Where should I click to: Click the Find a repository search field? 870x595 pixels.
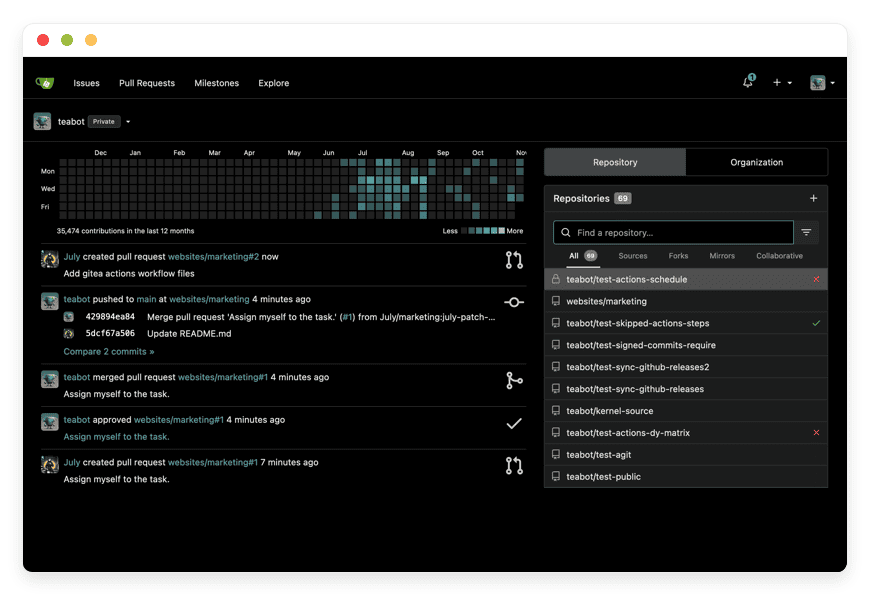tap(673, 233)
